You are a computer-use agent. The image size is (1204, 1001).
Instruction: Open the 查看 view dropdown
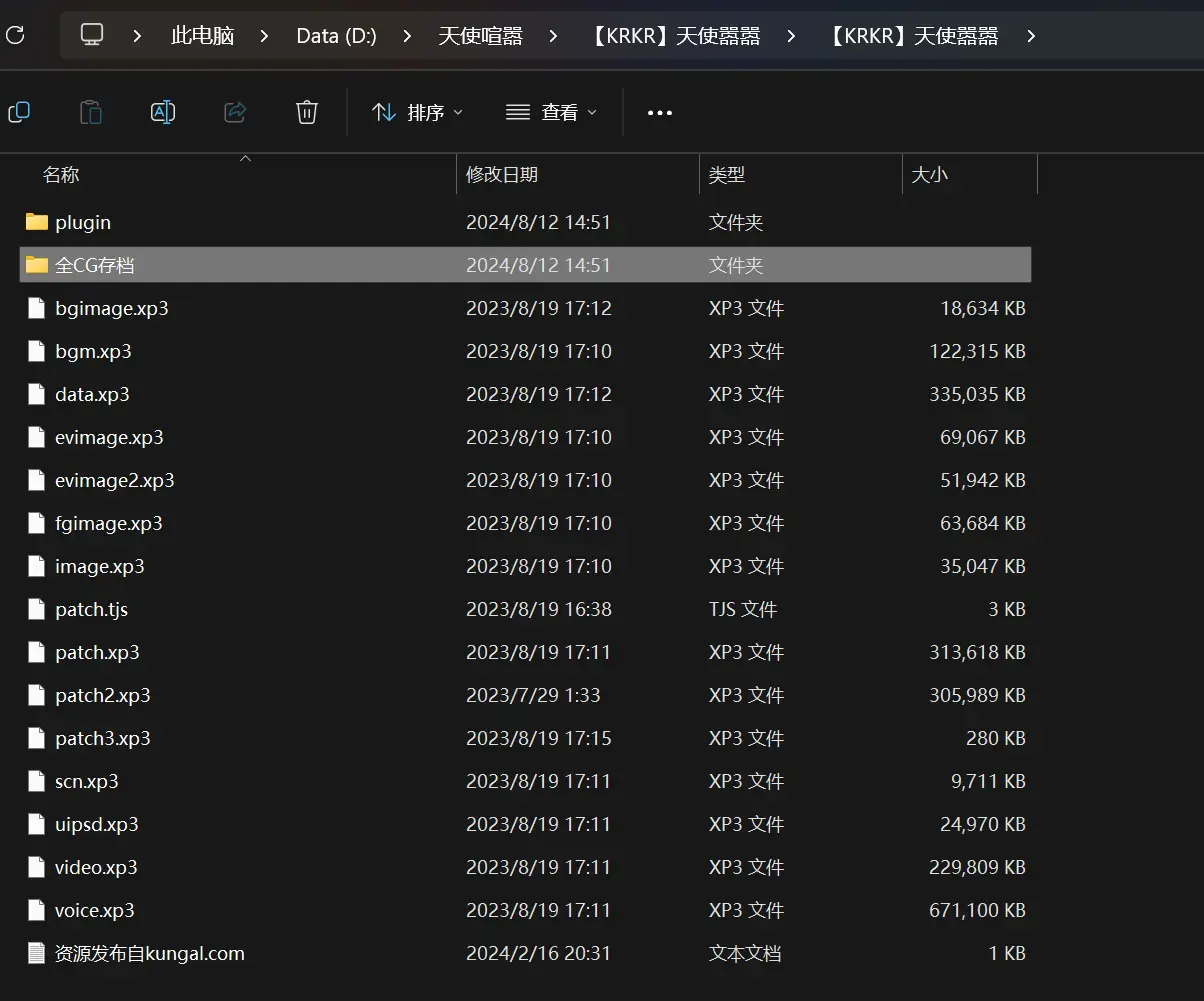tap(551, 112)
